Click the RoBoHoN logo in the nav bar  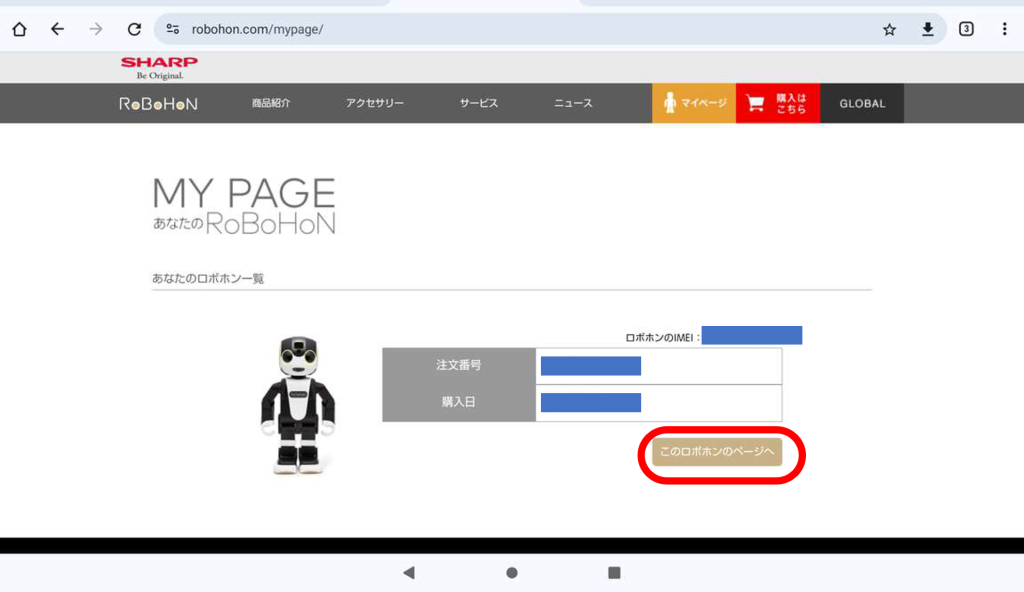[x=158, y=104]
